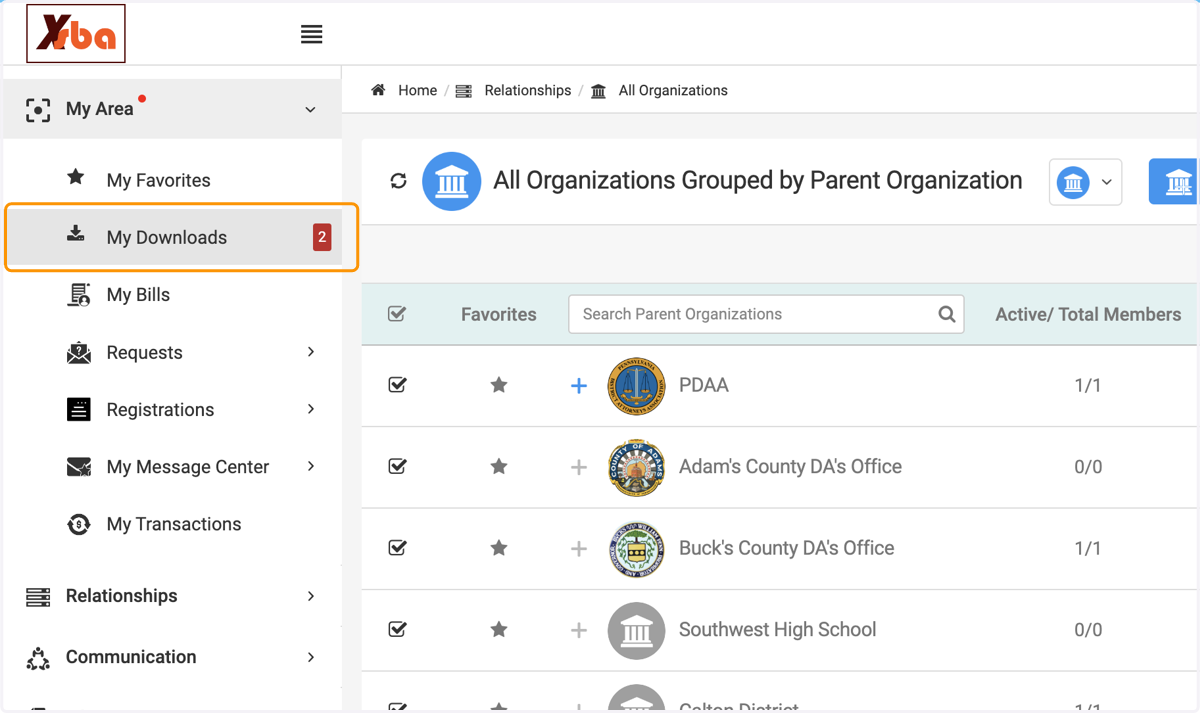Expand the Requests submenu arrow
This screenshot has height=713, width=1200.
311,352
